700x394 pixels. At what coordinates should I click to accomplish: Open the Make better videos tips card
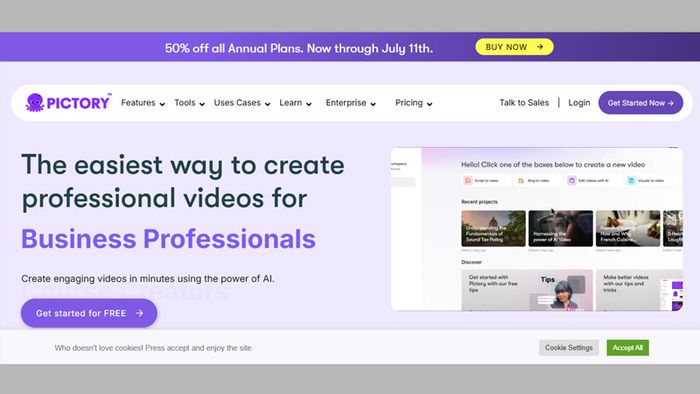pyautogui.click(x=639, y=290)
